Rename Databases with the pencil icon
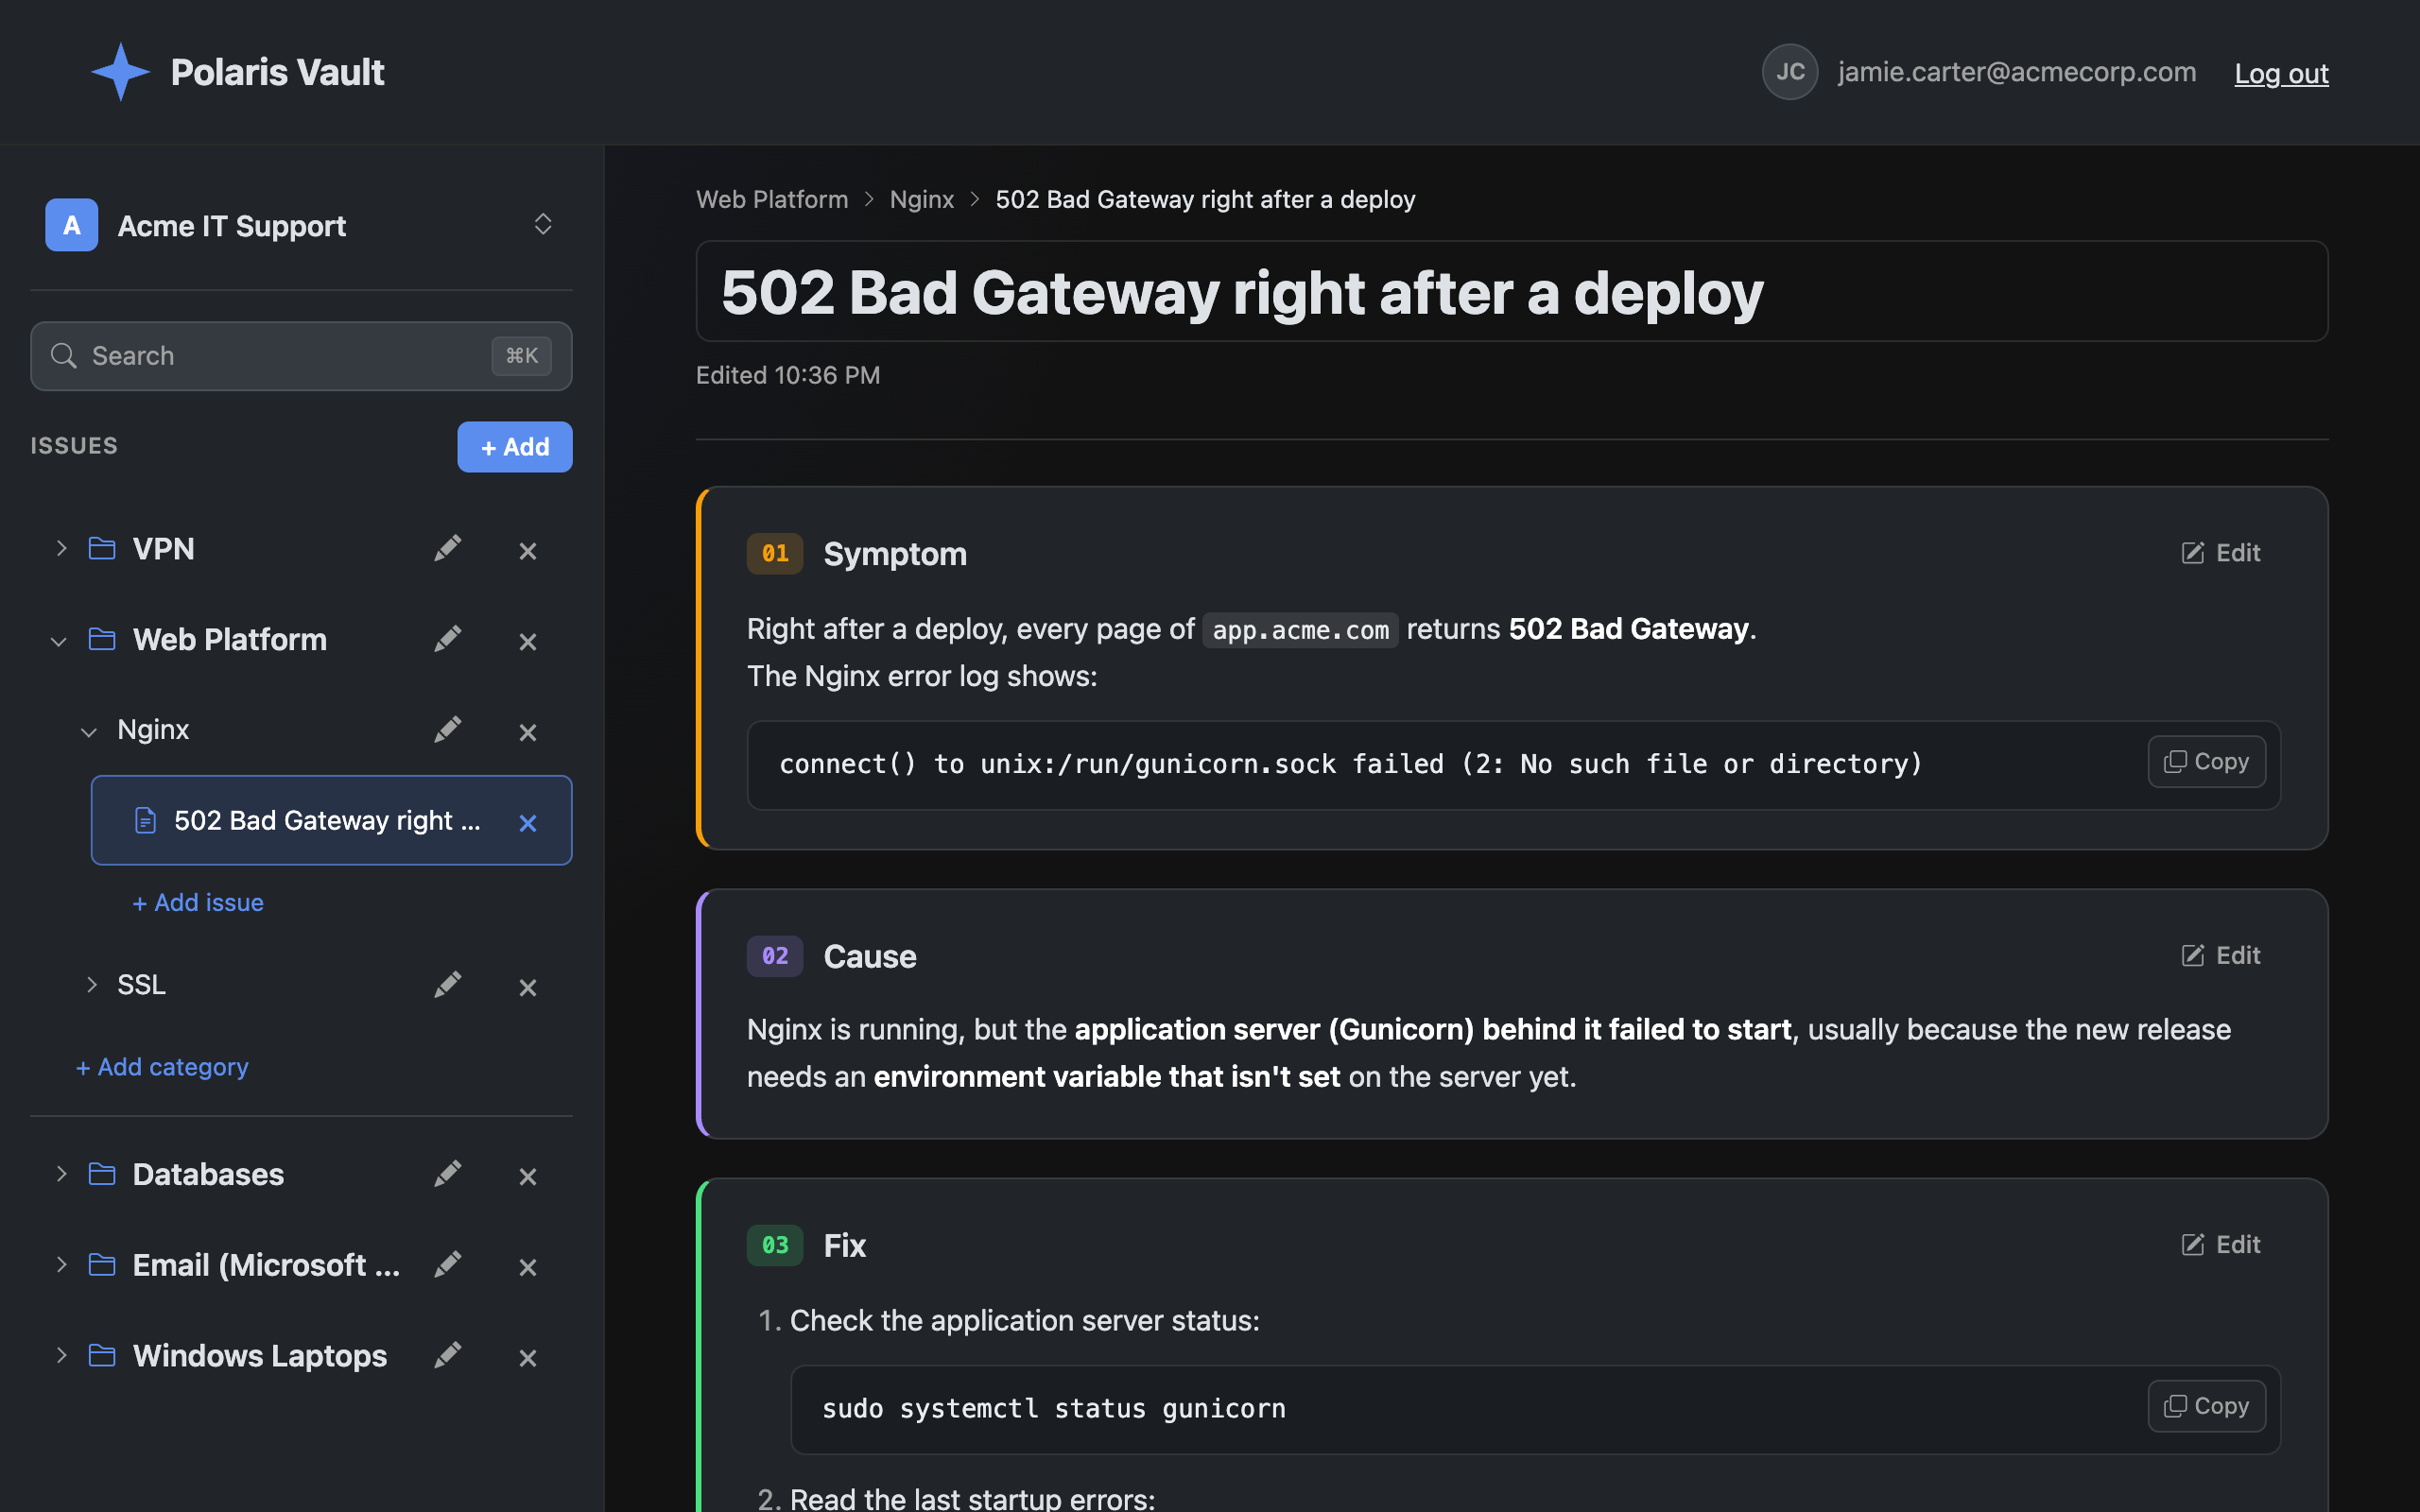This screenshot has height=1512, width=2420. (x=447, y=1174)
